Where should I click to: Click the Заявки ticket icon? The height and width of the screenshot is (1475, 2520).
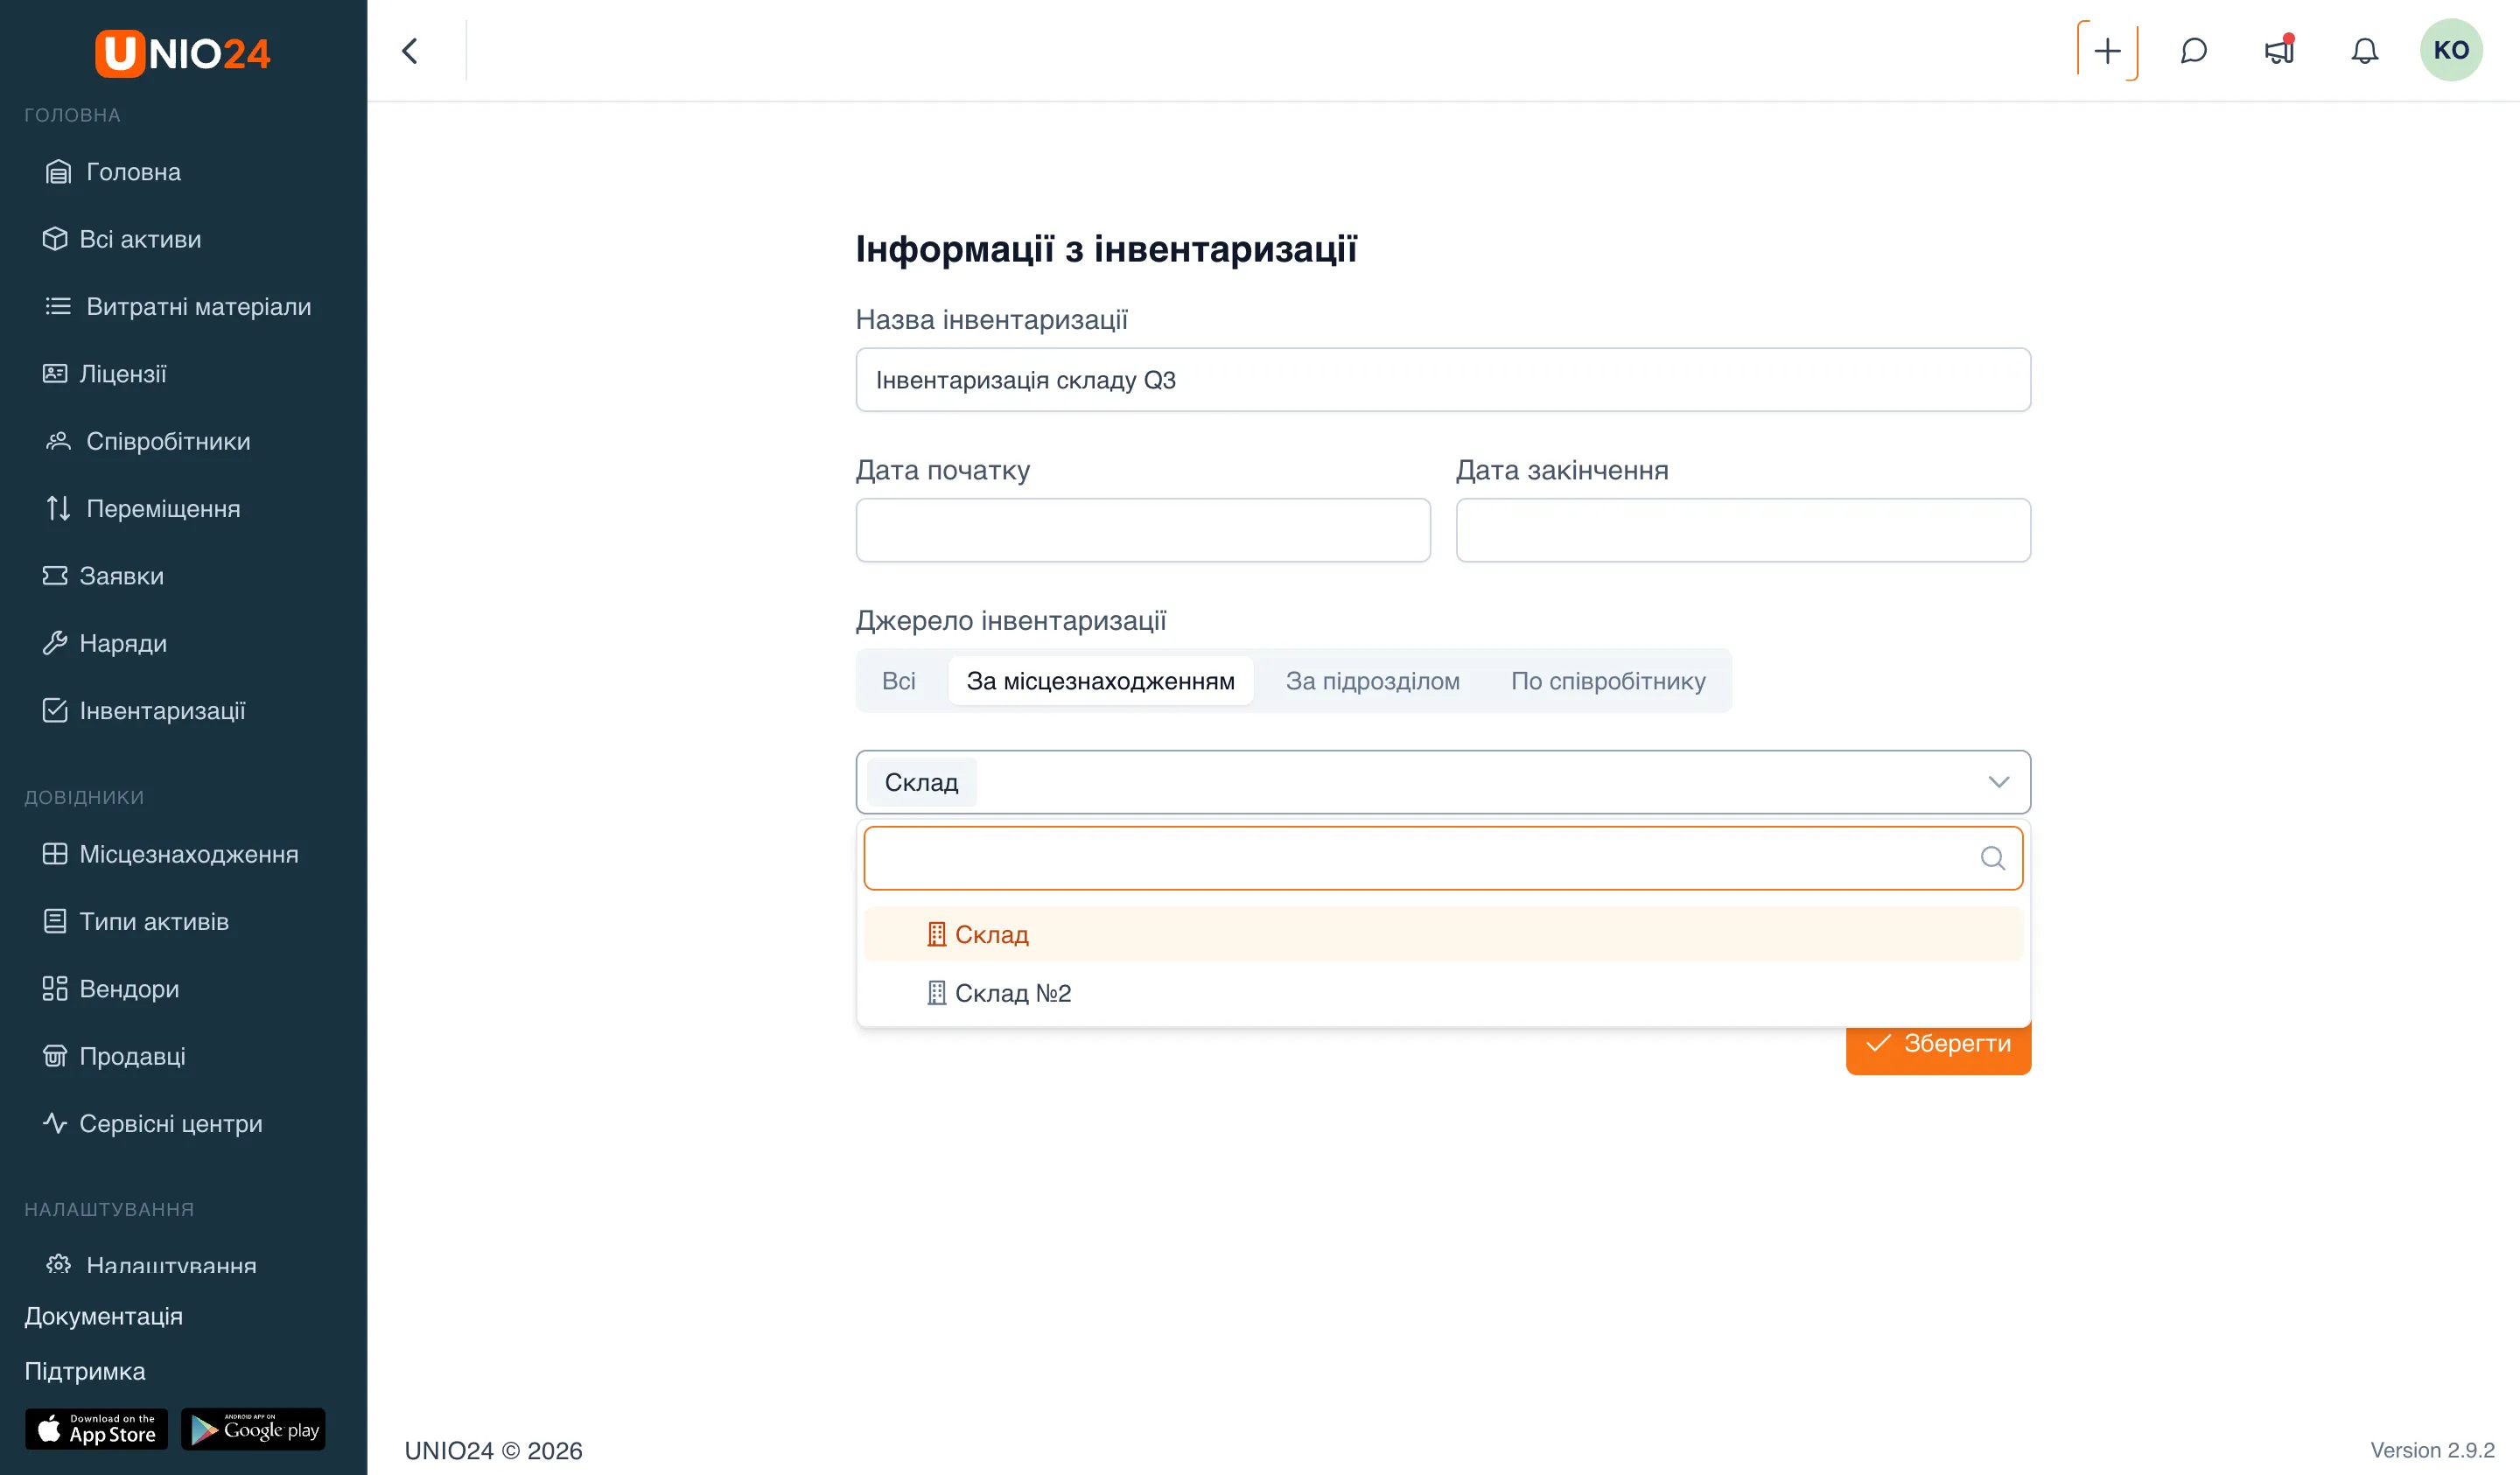55,576
